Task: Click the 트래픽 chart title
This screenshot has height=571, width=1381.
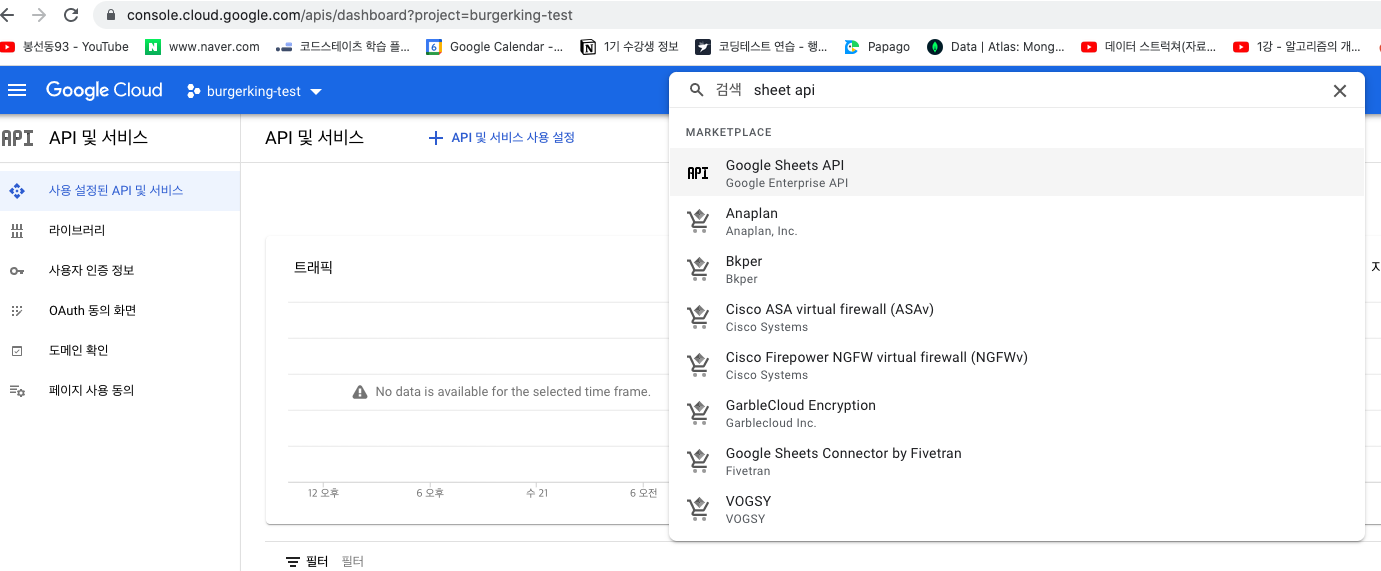Action: click(313, 267)
